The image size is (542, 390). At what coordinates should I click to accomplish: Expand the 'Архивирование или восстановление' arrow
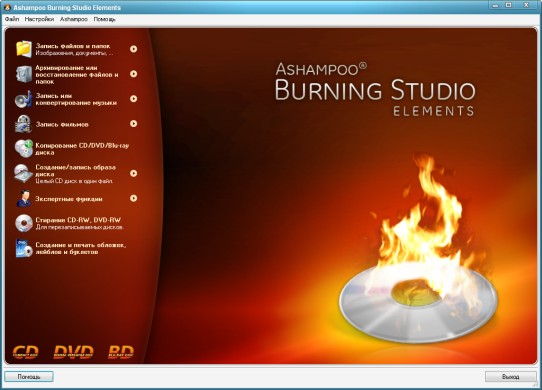click(x=133, y=74)
